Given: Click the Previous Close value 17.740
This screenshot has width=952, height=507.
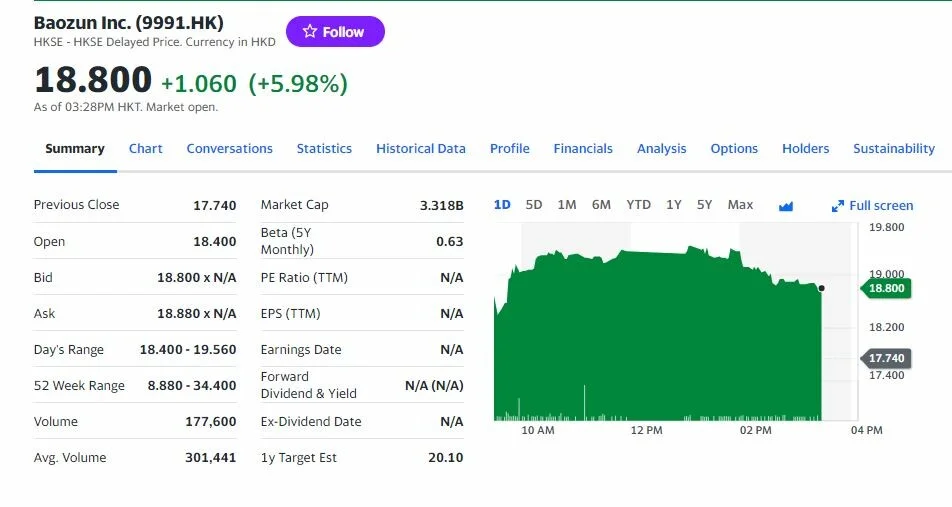Looking at the screenshot, I should [x=214, y=205].
